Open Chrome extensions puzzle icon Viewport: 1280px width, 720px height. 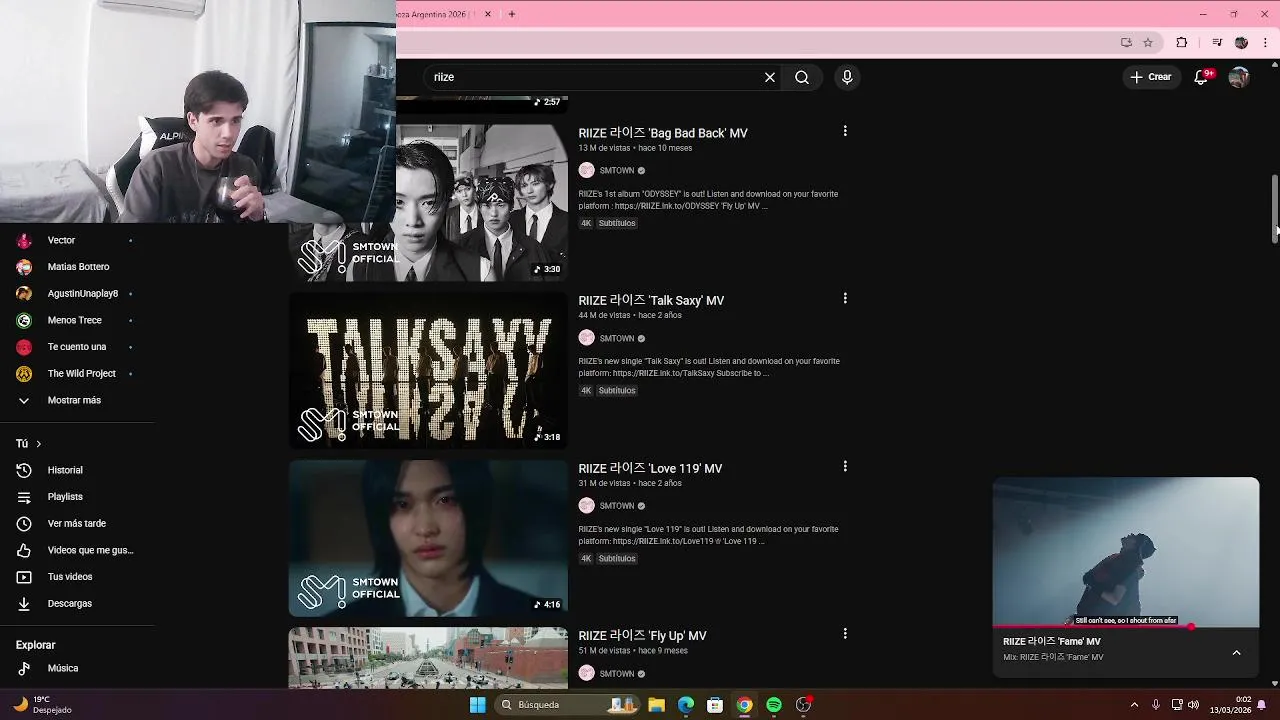point(1181,42)
